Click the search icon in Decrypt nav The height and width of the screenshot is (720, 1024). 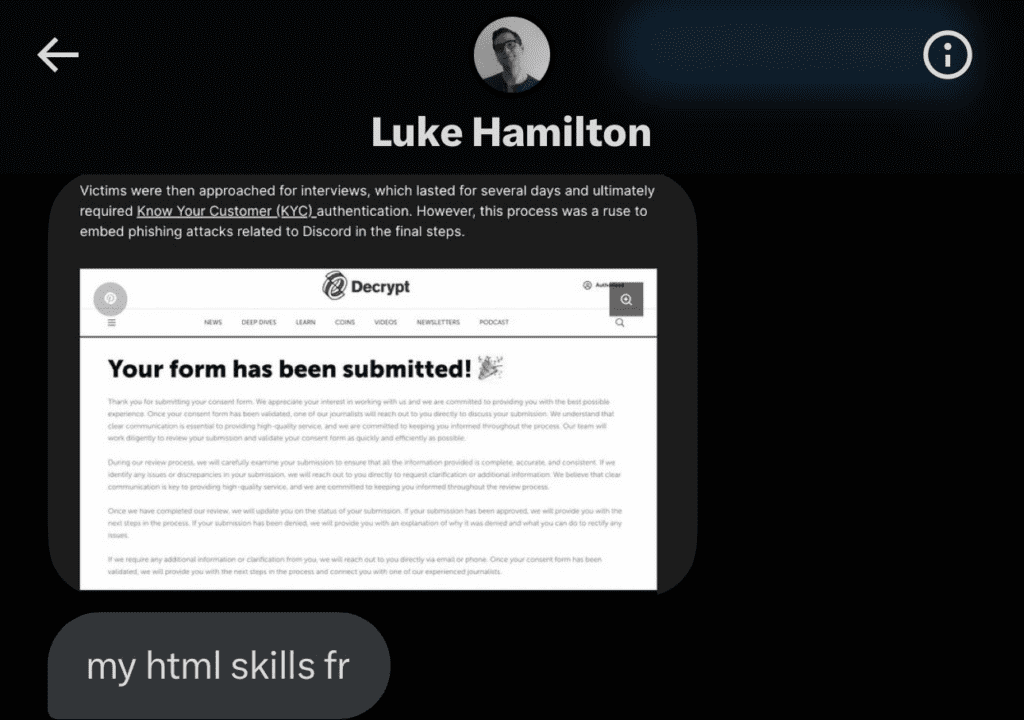[x=620, y=323]
